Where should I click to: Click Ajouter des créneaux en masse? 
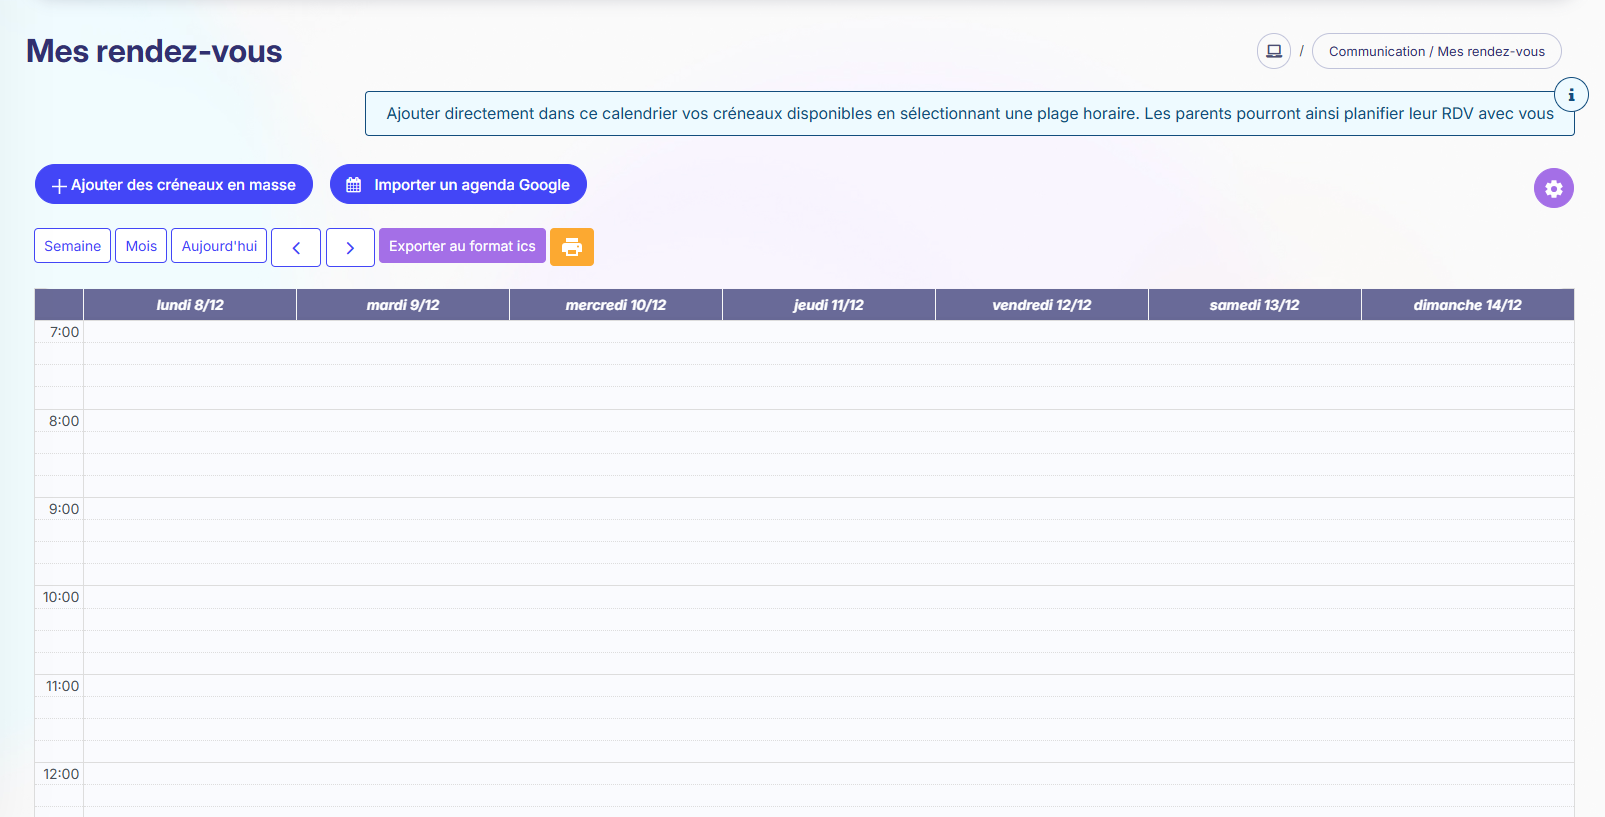[174, 185]
